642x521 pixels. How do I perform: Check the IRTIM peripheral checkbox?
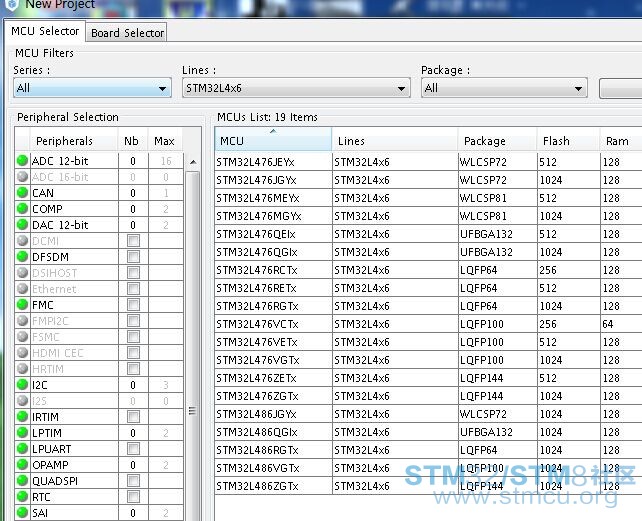[x=133, y=417]
